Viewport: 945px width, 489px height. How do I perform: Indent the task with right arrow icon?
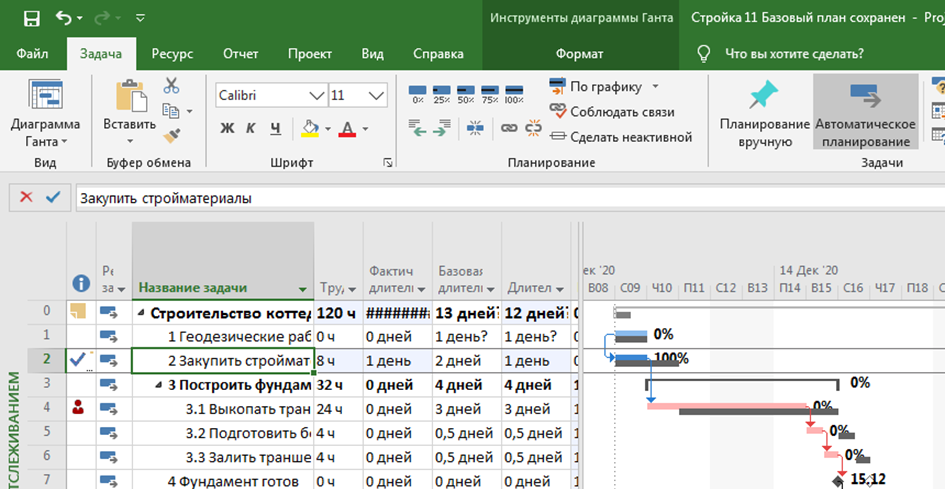pos(442,127)
